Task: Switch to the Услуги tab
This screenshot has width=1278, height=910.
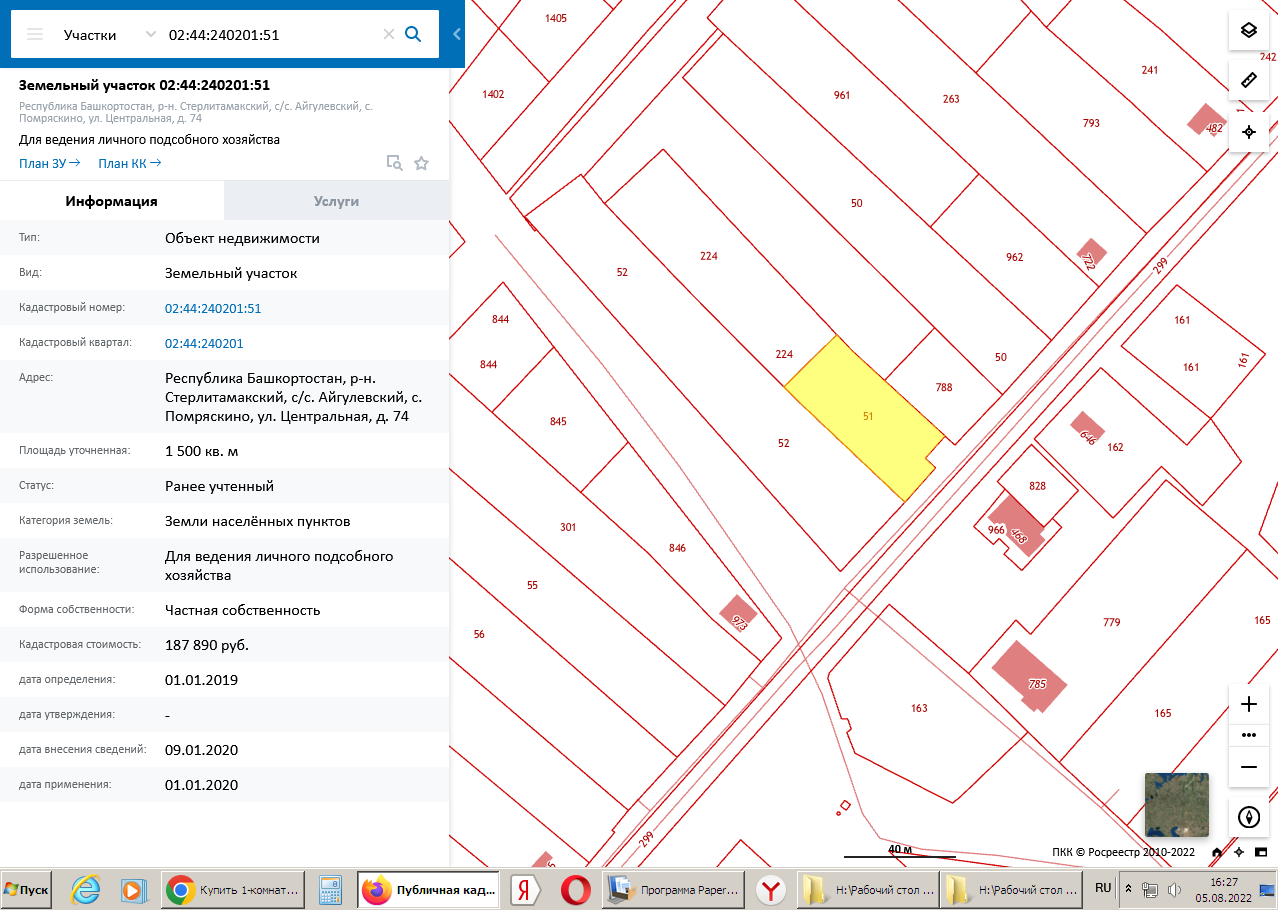Action: pyautogui.click(x=336, y=201)
